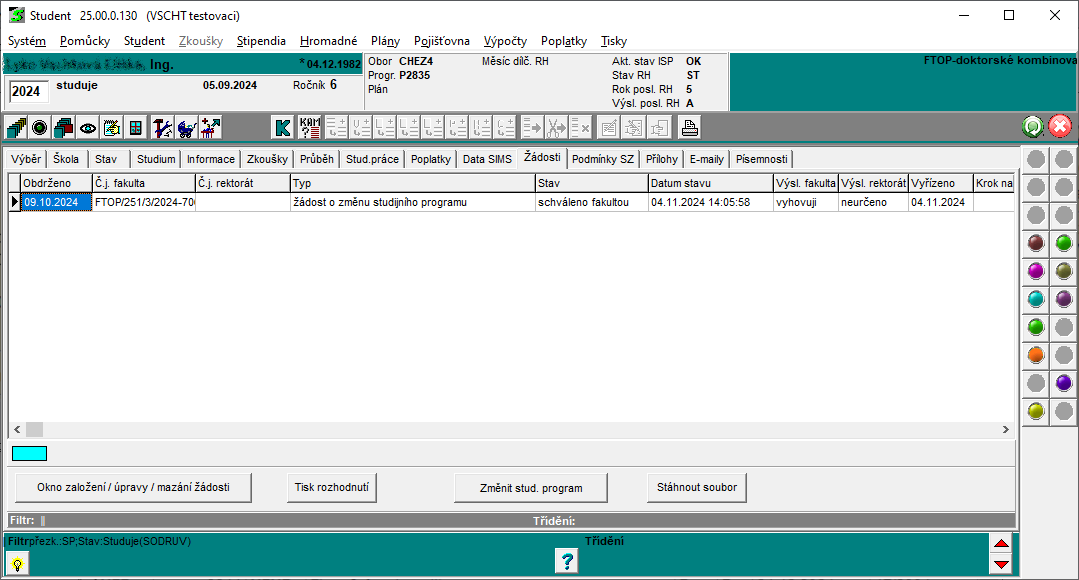Click the blue question mark help icon

coord(566,561)
